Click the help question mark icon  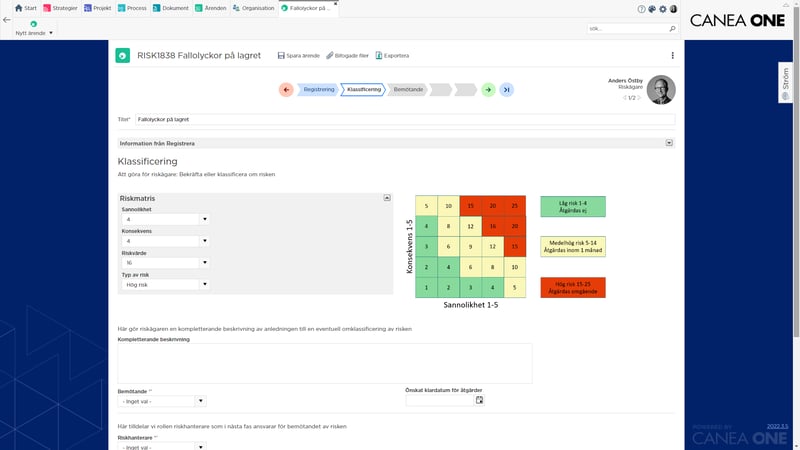click(641, 9)
